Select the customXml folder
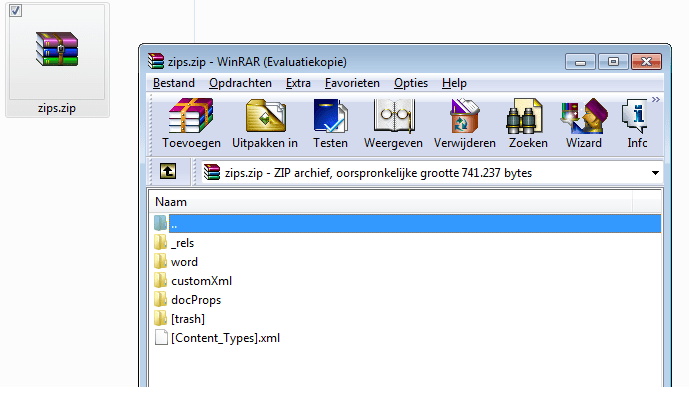This screenshot has height=417, width=693. pyautogui.click(x=201, y=281)
